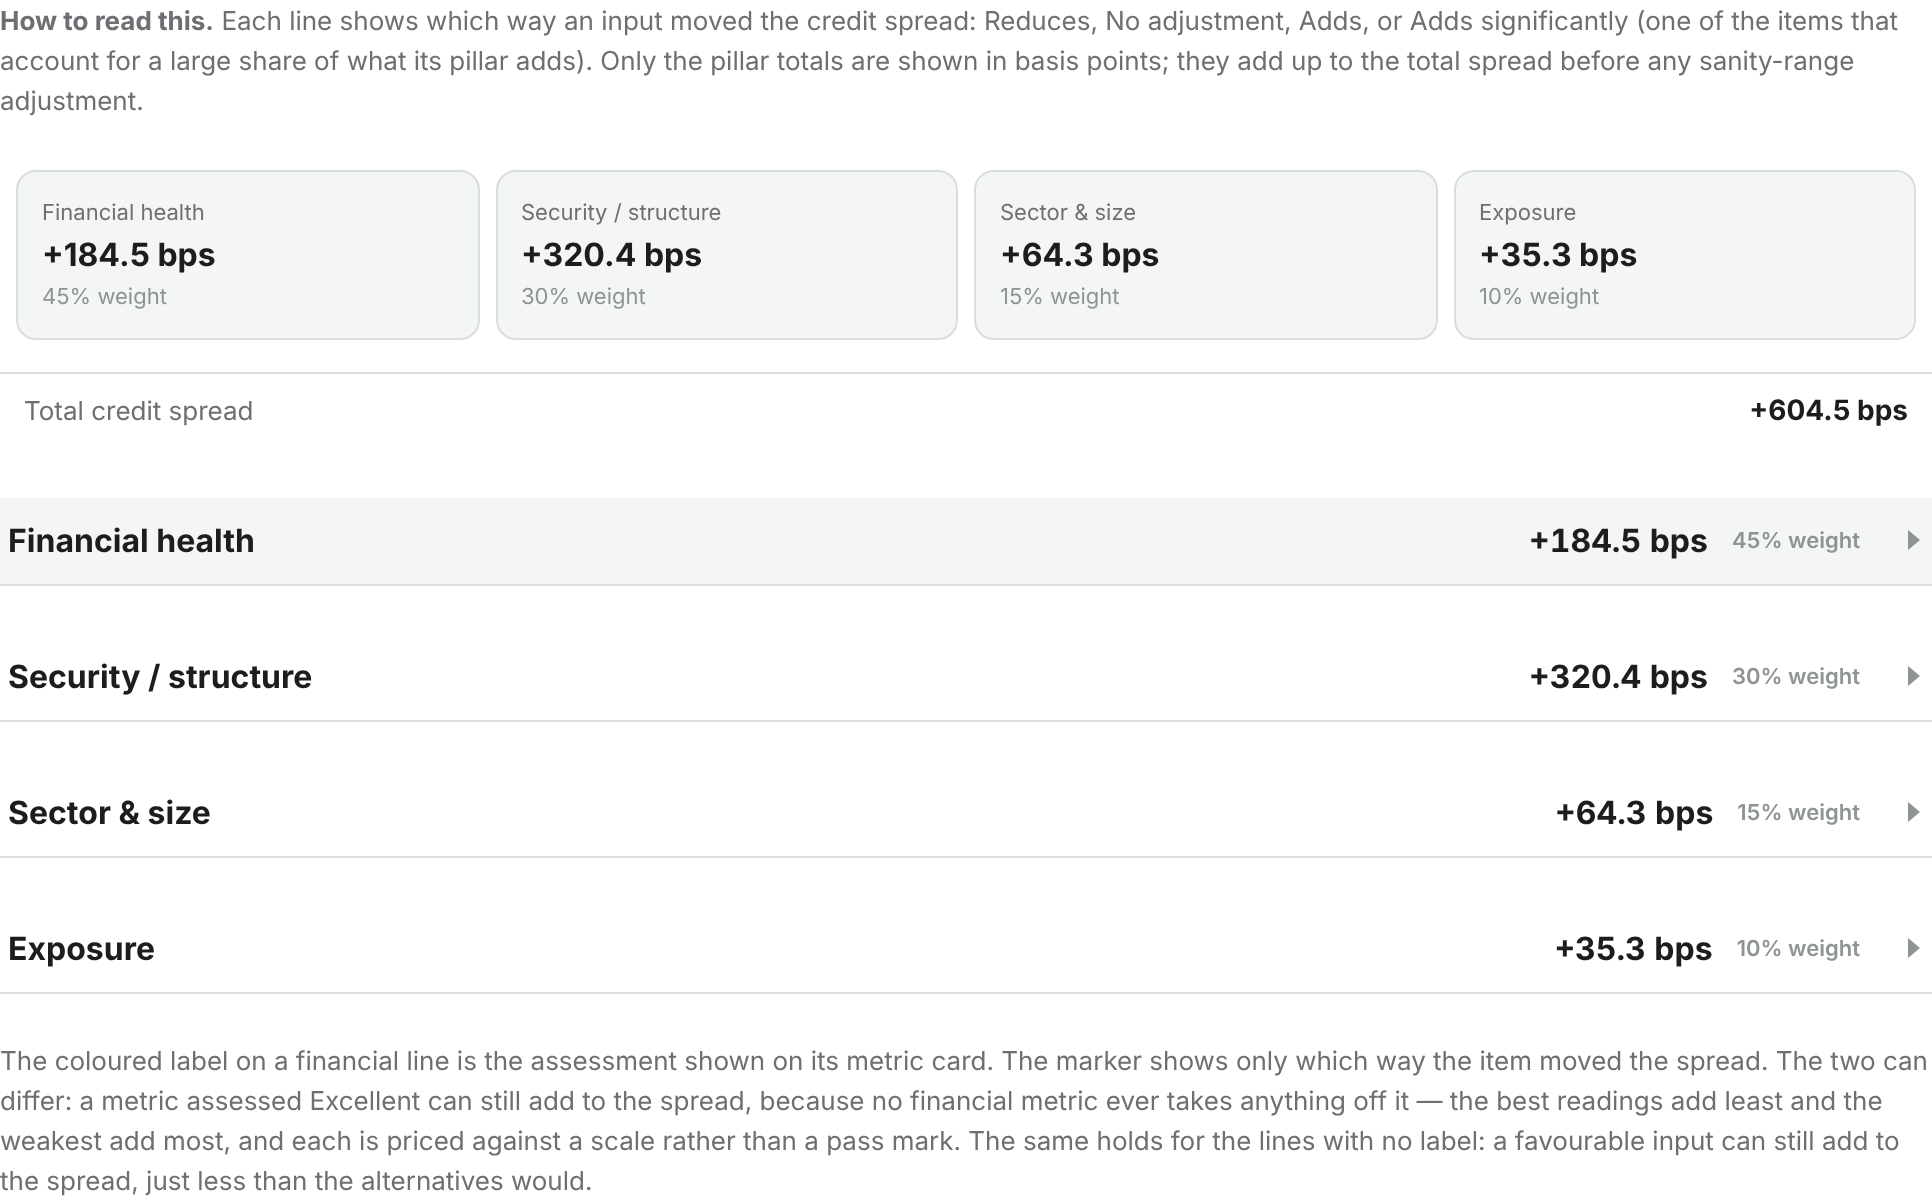Click the 10% weight label in Exposure row
The height and width of the screenshot is (1204, 1932).
click(1798, 949)
